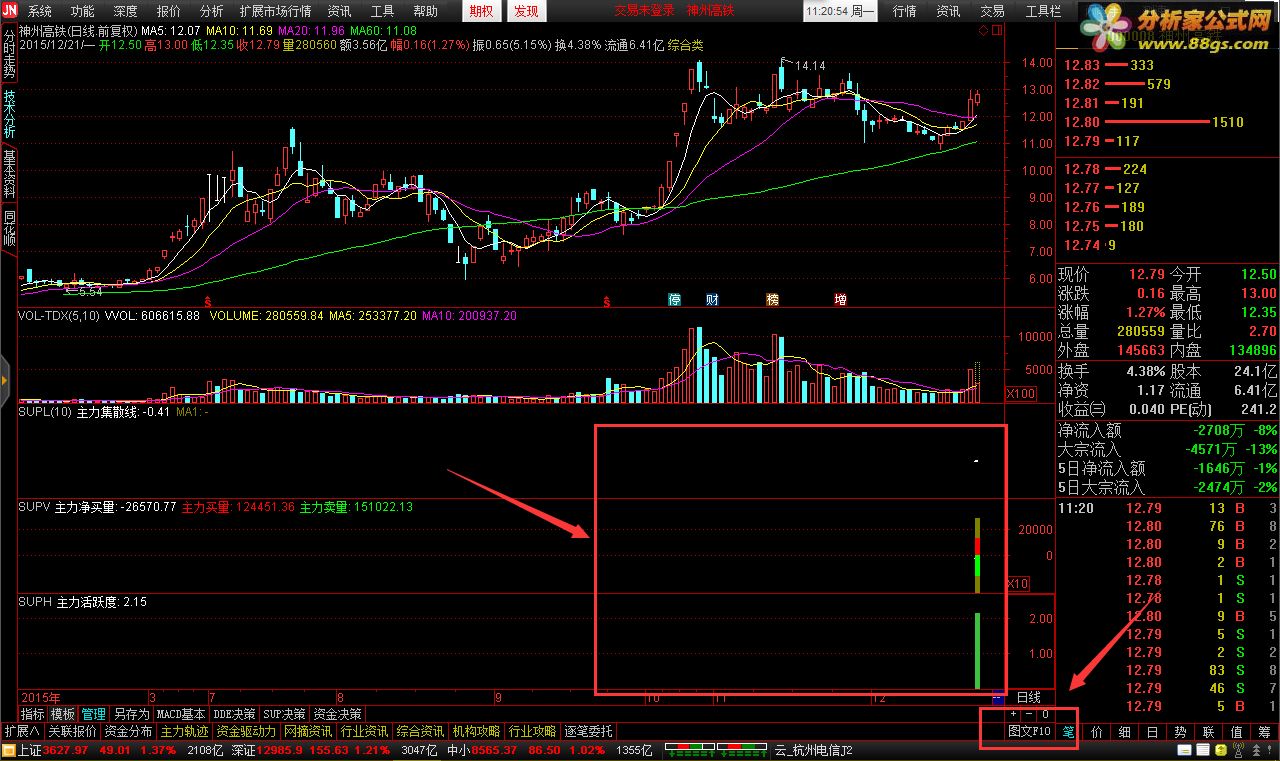The width and height of the screenshot is (1280, 761).
Task: Select the 分时走势 side tab
Action: [9, 55]
